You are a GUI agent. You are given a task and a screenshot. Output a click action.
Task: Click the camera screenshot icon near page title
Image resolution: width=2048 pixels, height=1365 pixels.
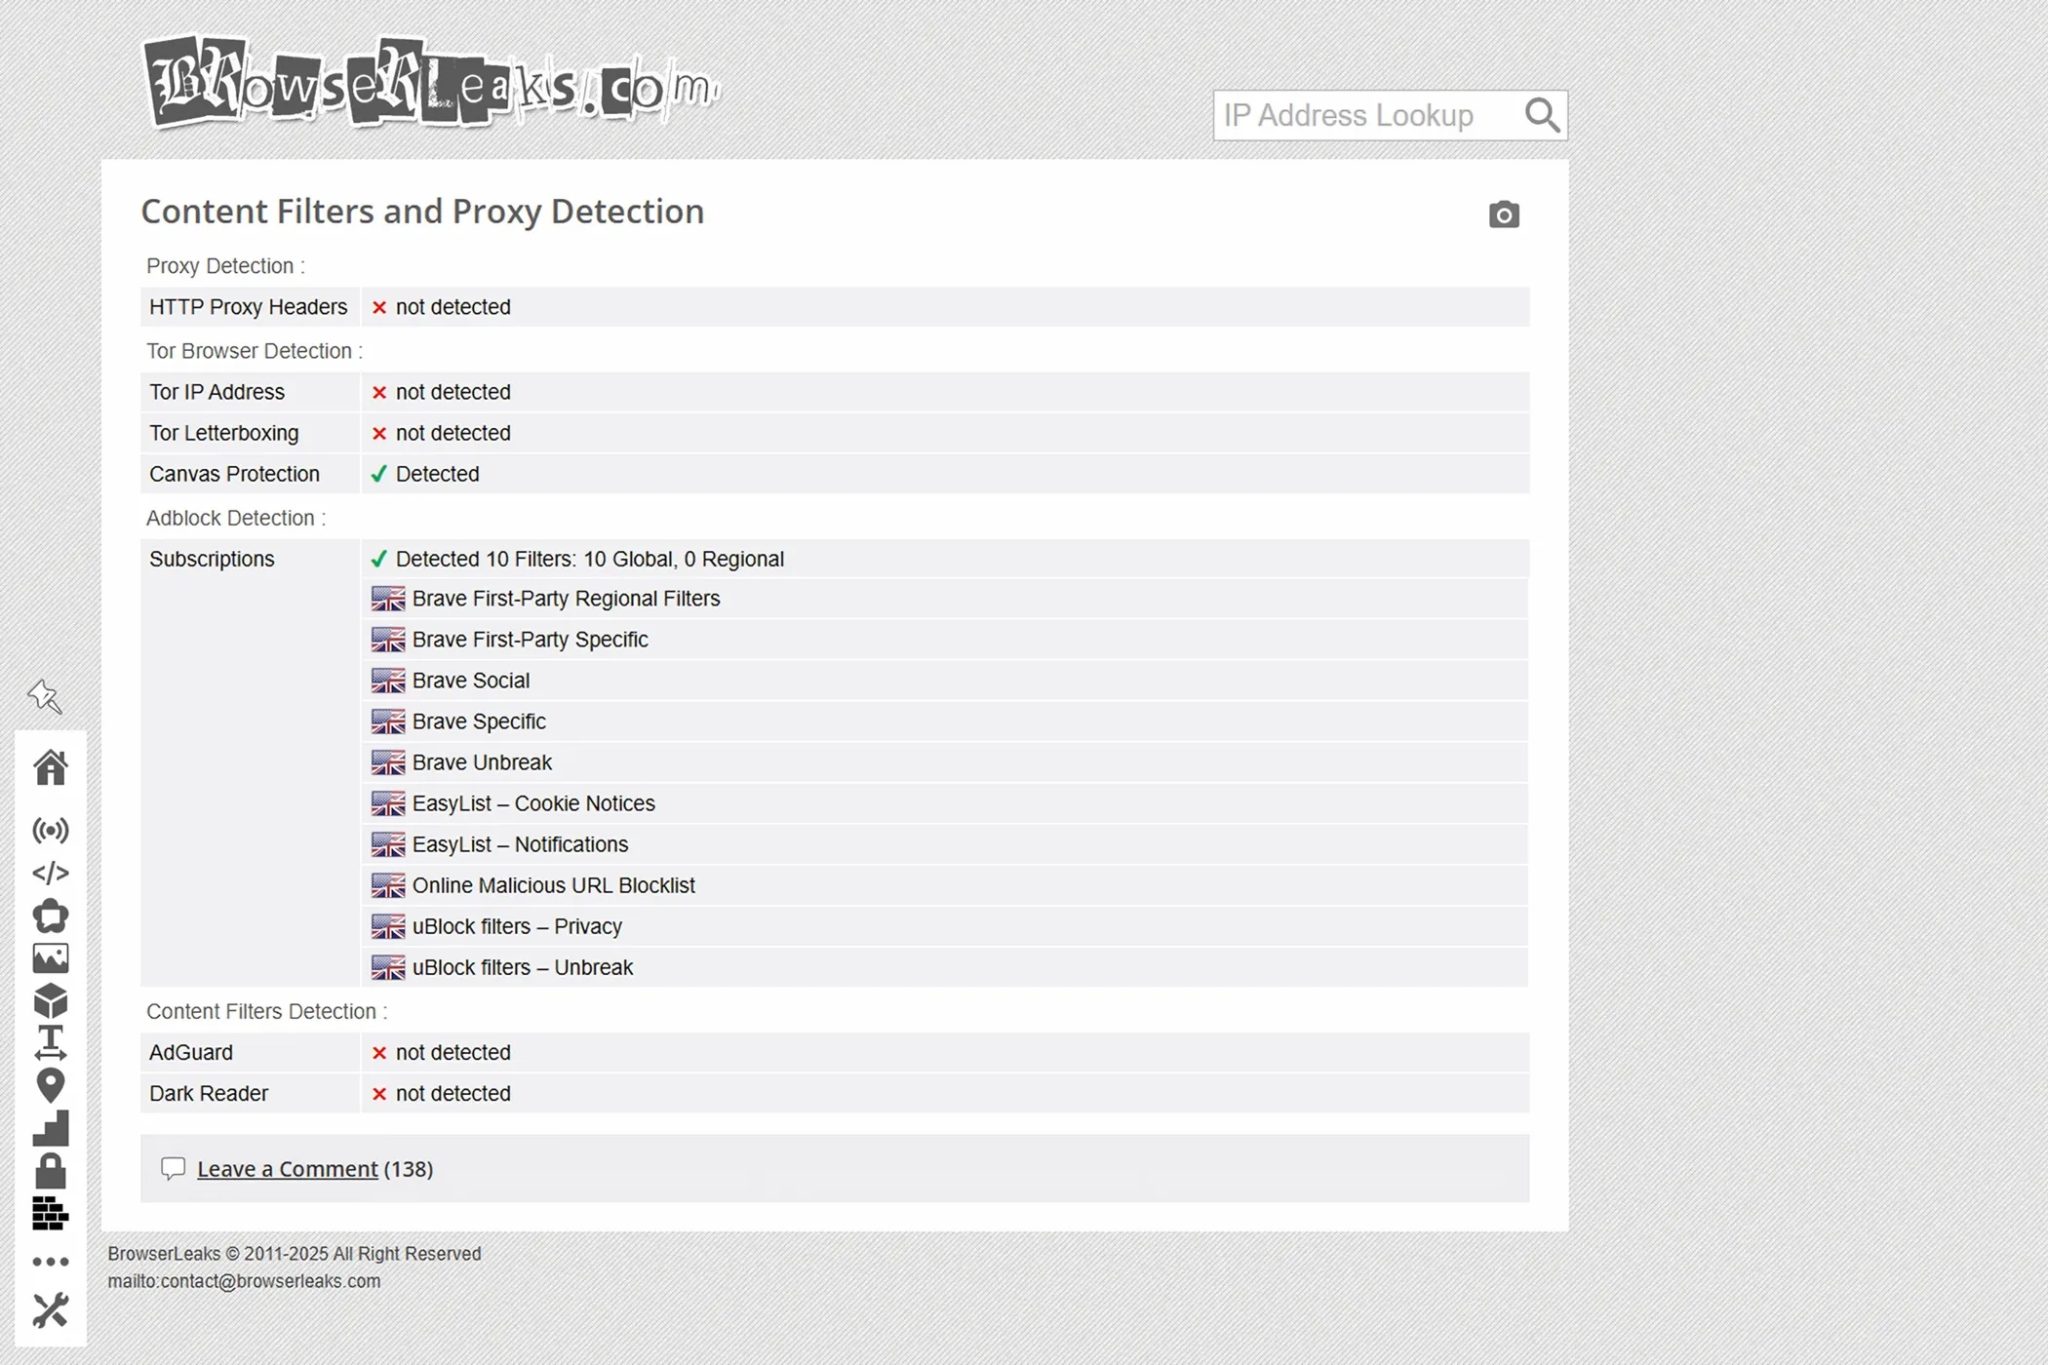(x=1504, y=215)
